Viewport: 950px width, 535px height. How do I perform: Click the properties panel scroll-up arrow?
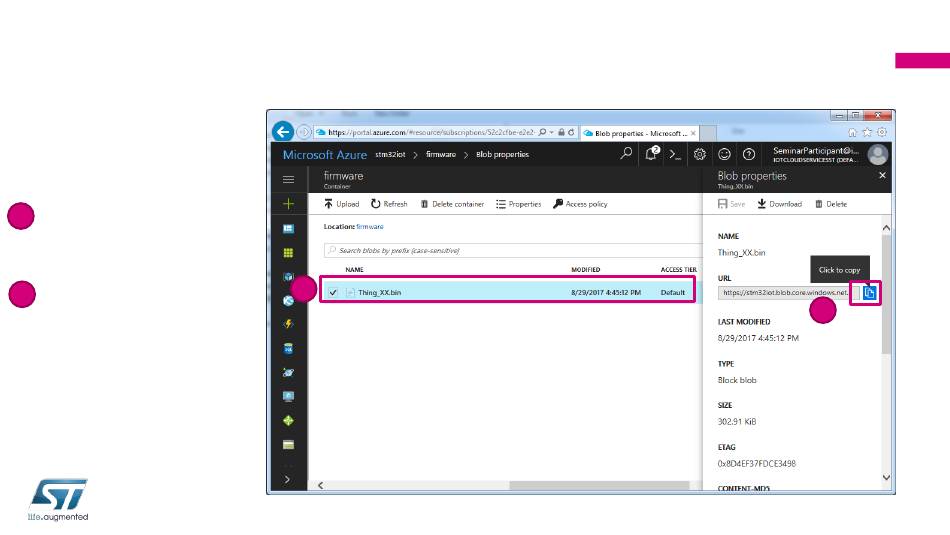(x=886, y=228)
